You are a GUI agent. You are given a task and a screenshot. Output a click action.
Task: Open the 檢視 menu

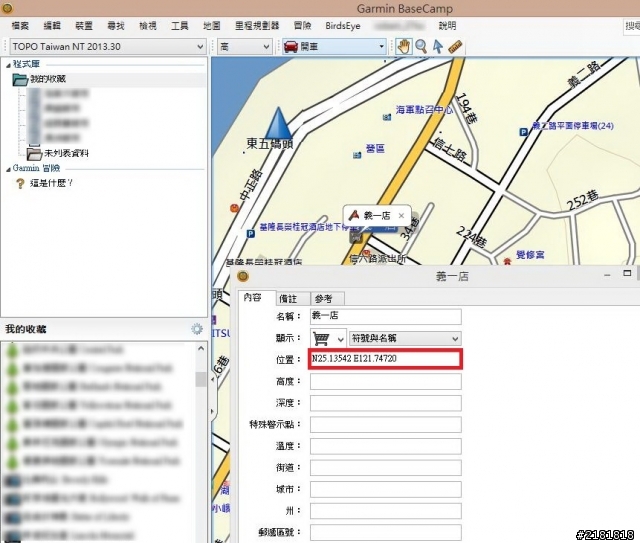point(147,26)
